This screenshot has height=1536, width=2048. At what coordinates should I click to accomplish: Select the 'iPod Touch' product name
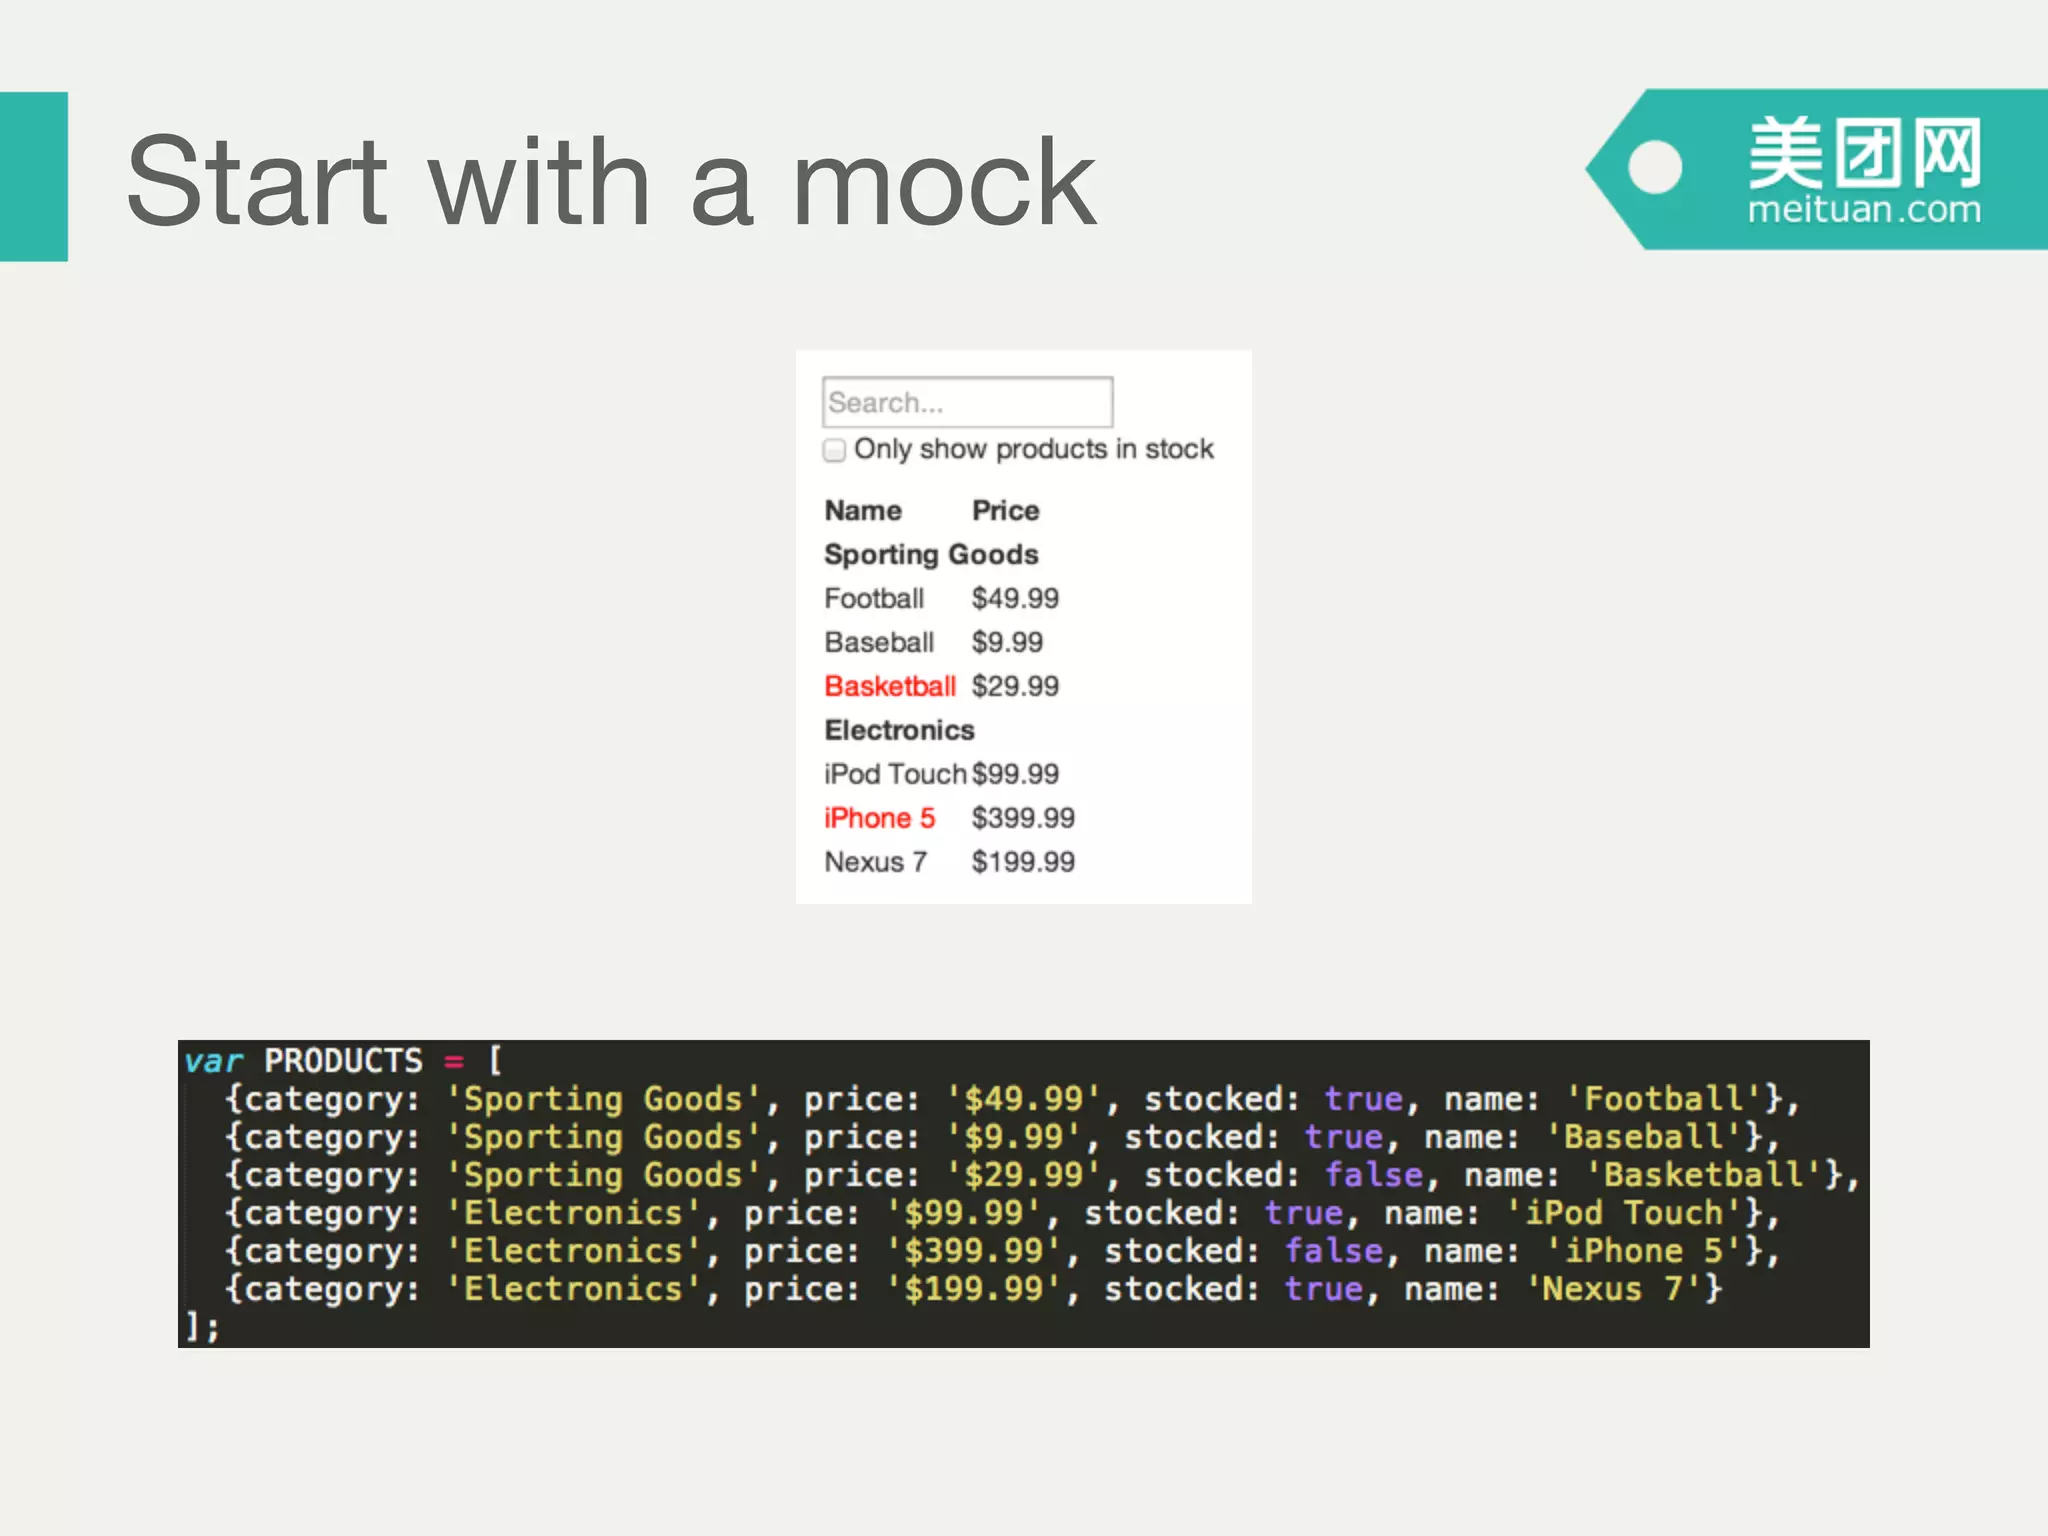pyautogui.click(x=895, y=774)
